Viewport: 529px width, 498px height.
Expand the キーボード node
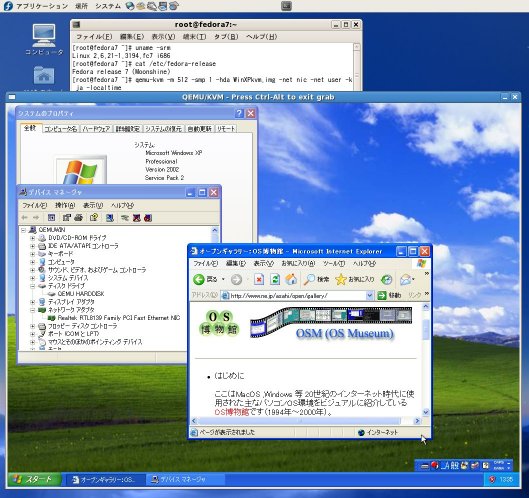point(32,254)
